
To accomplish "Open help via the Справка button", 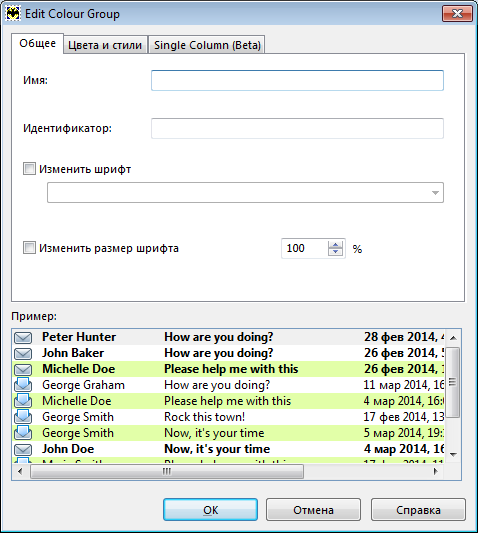I will pyautogui.click(x=418, y=510).
